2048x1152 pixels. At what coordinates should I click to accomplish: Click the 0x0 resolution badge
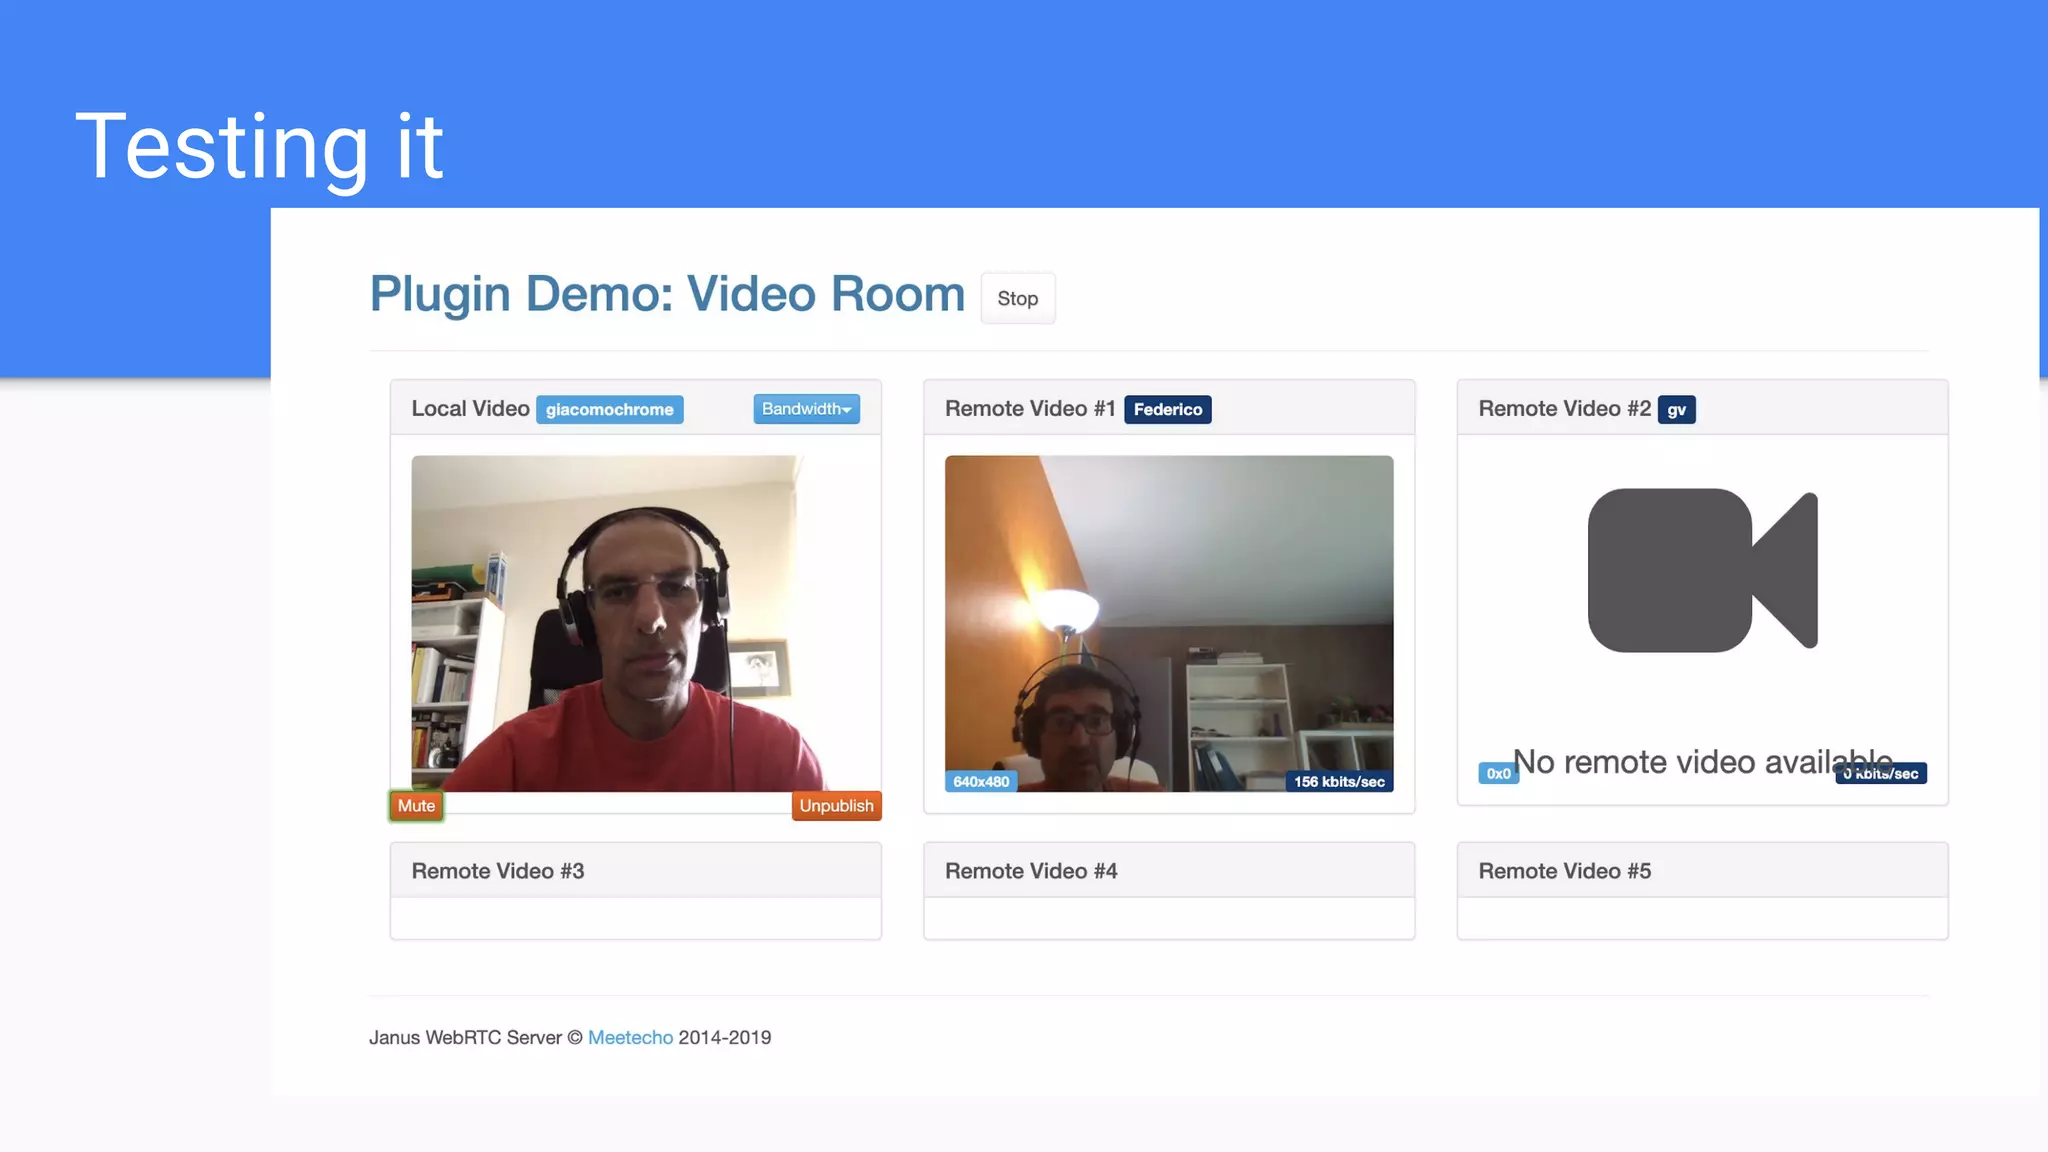(x=1497, y=774)
